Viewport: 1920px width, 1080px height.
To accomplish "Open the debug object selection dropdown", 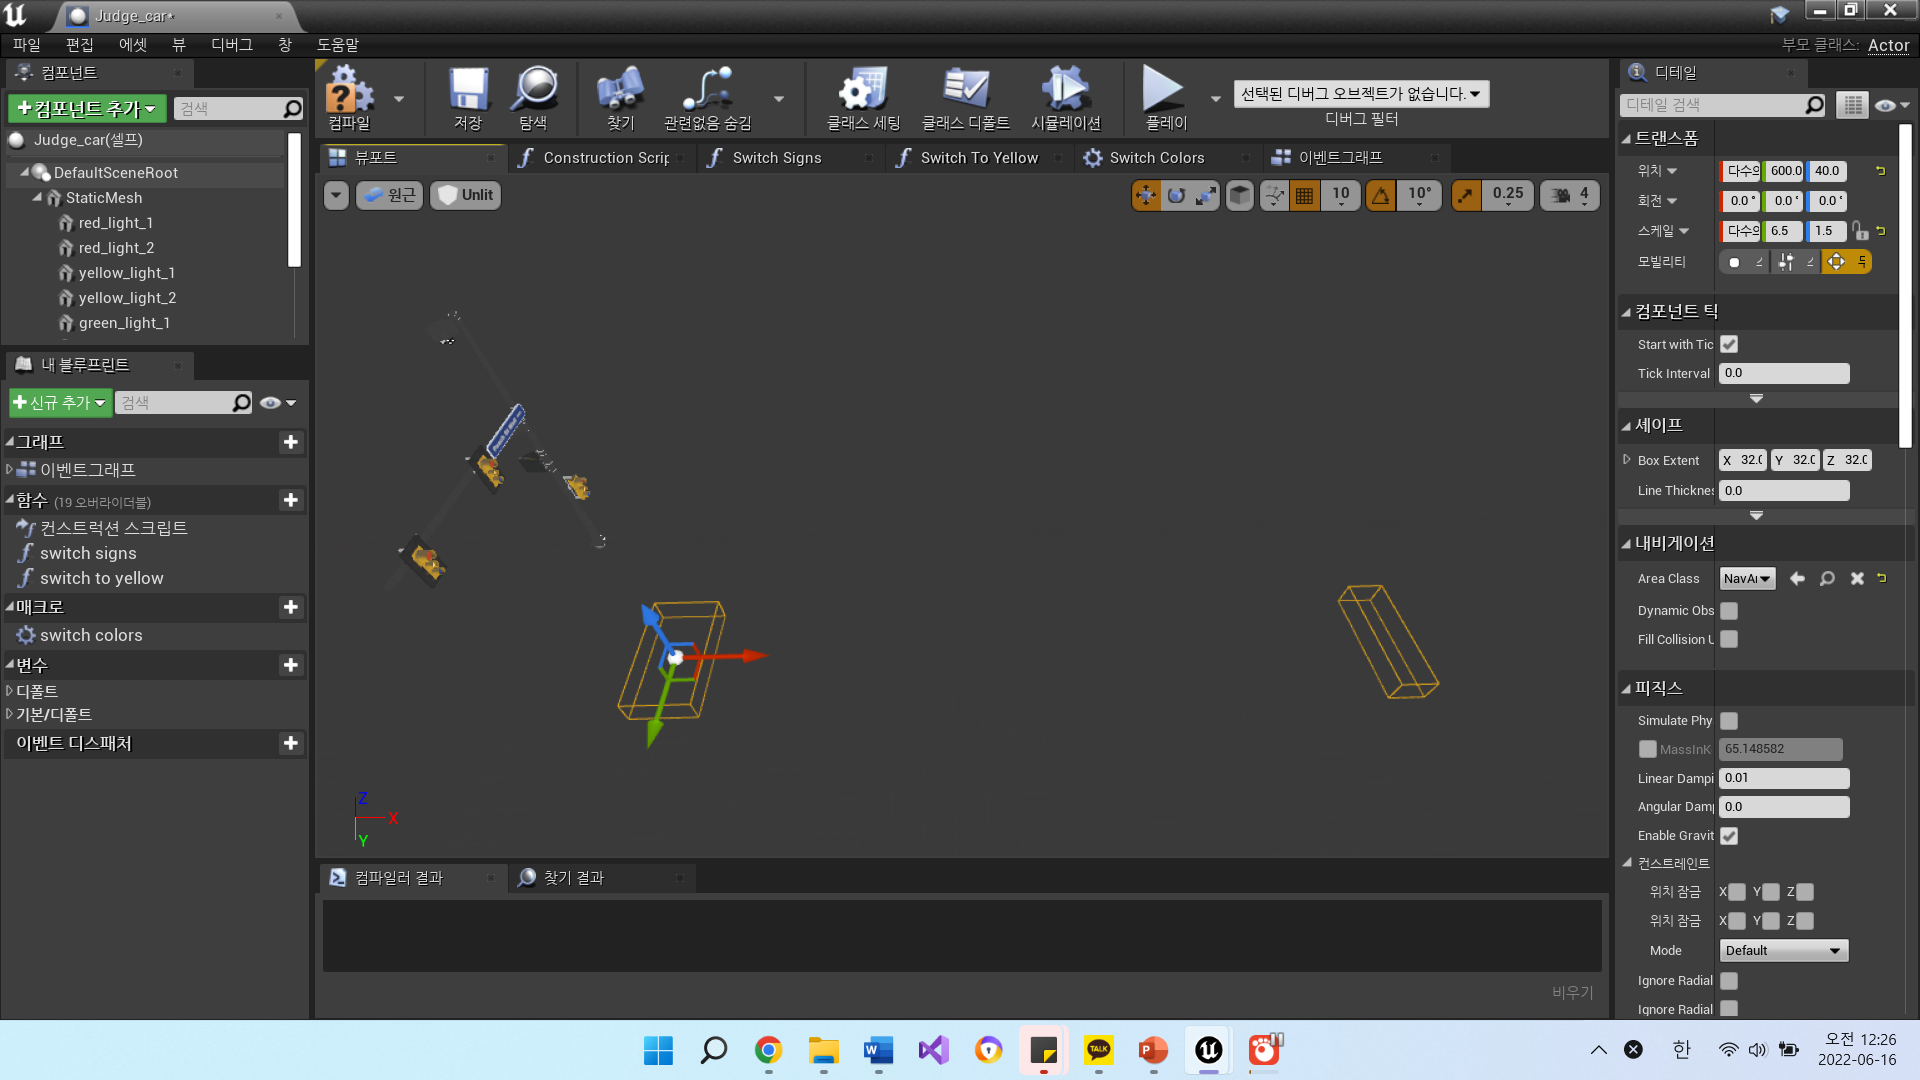I will click(x=1361, y=94).
